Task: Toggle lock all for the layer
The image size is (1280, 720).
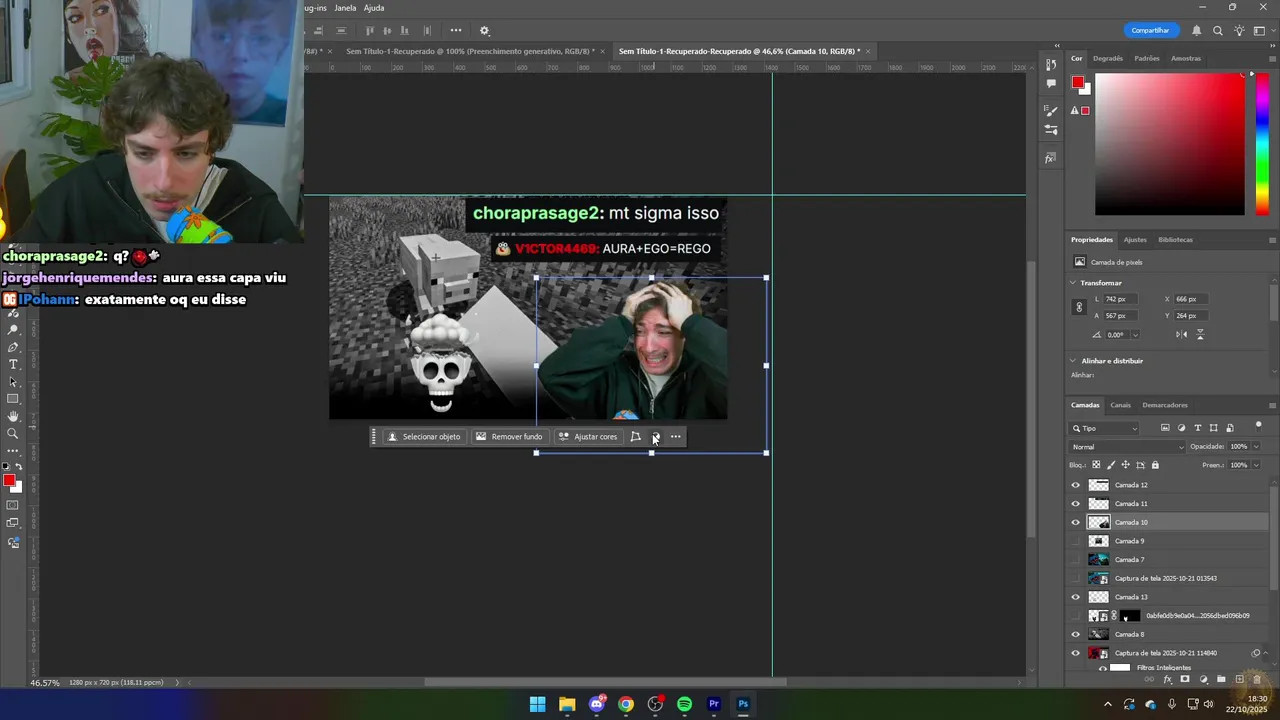Action: (x=1155, y=465)
